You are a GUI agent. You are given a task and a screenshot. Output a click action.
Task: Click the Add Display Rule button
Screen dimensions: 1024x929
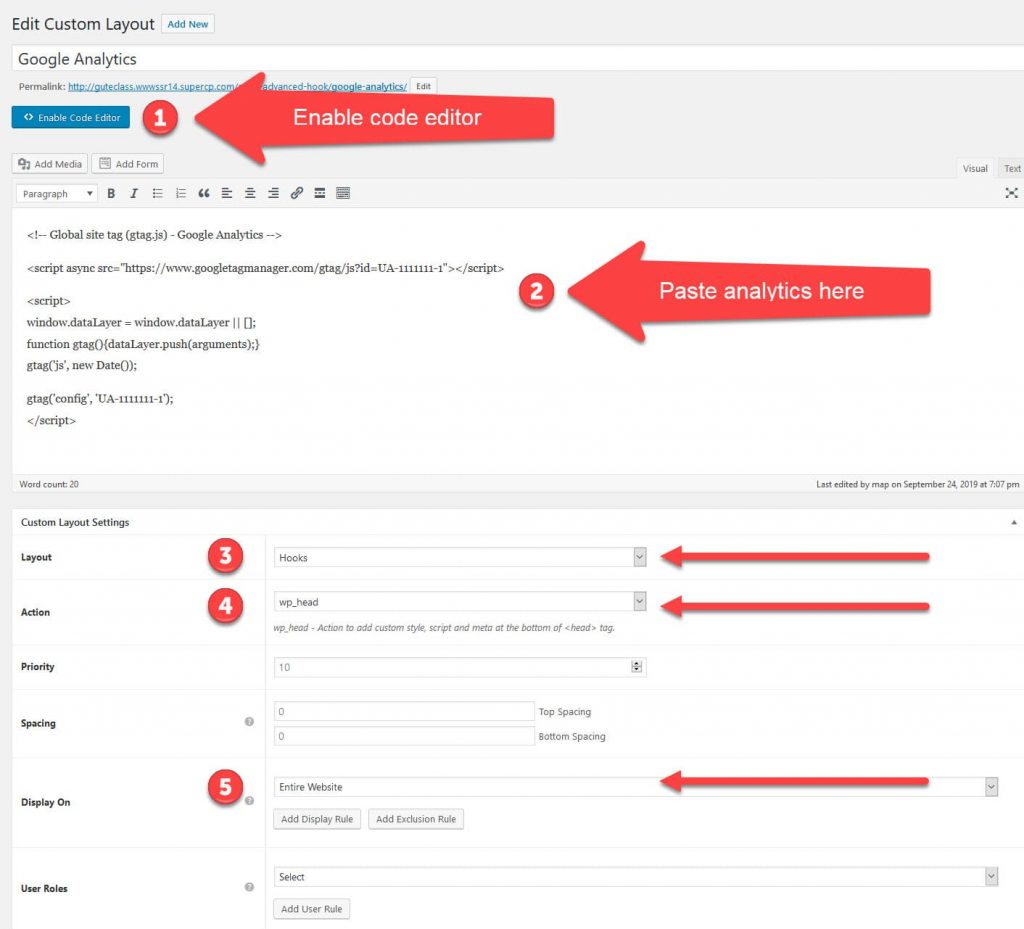tap(317, 819)
